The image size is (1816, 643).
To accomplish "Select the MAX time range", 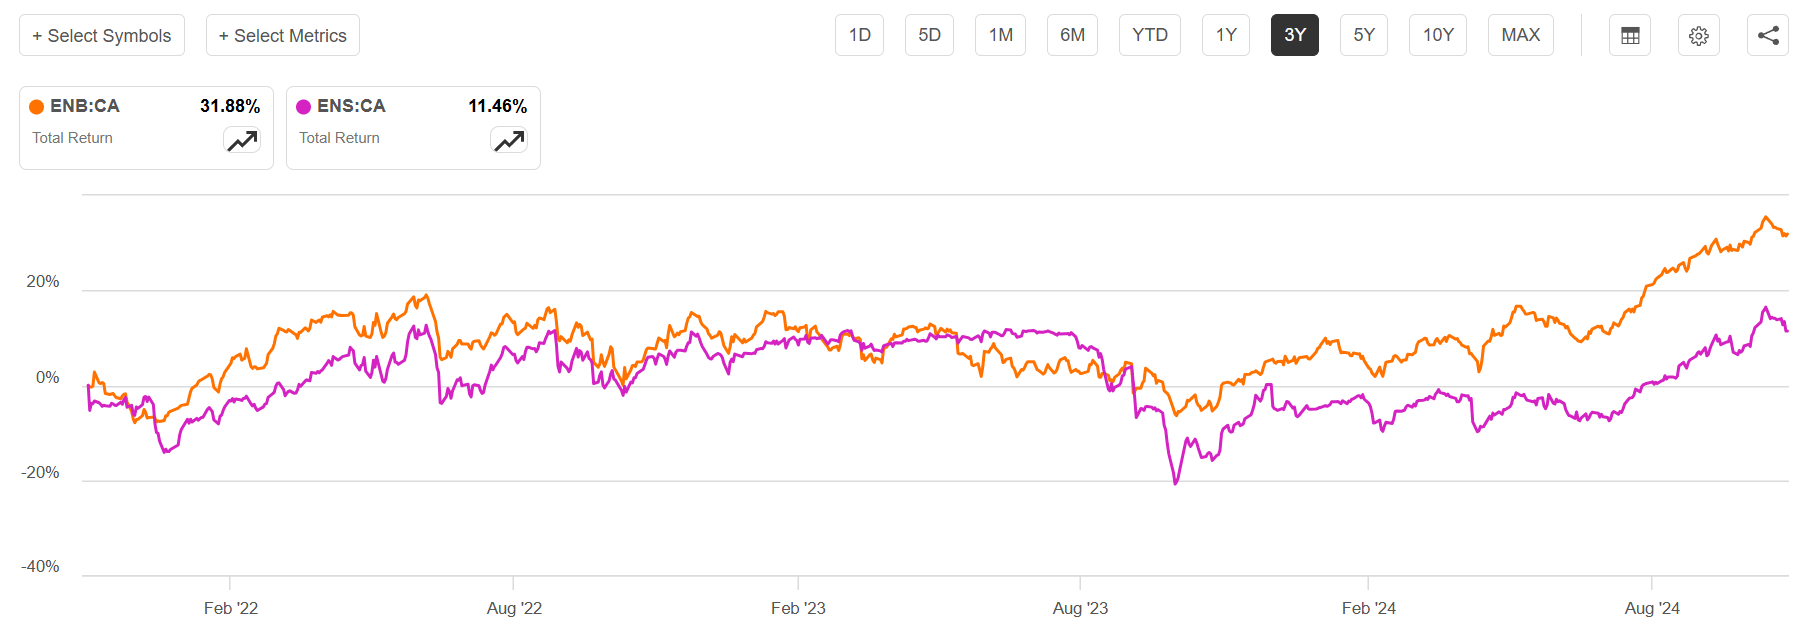I will (1521, 35).
